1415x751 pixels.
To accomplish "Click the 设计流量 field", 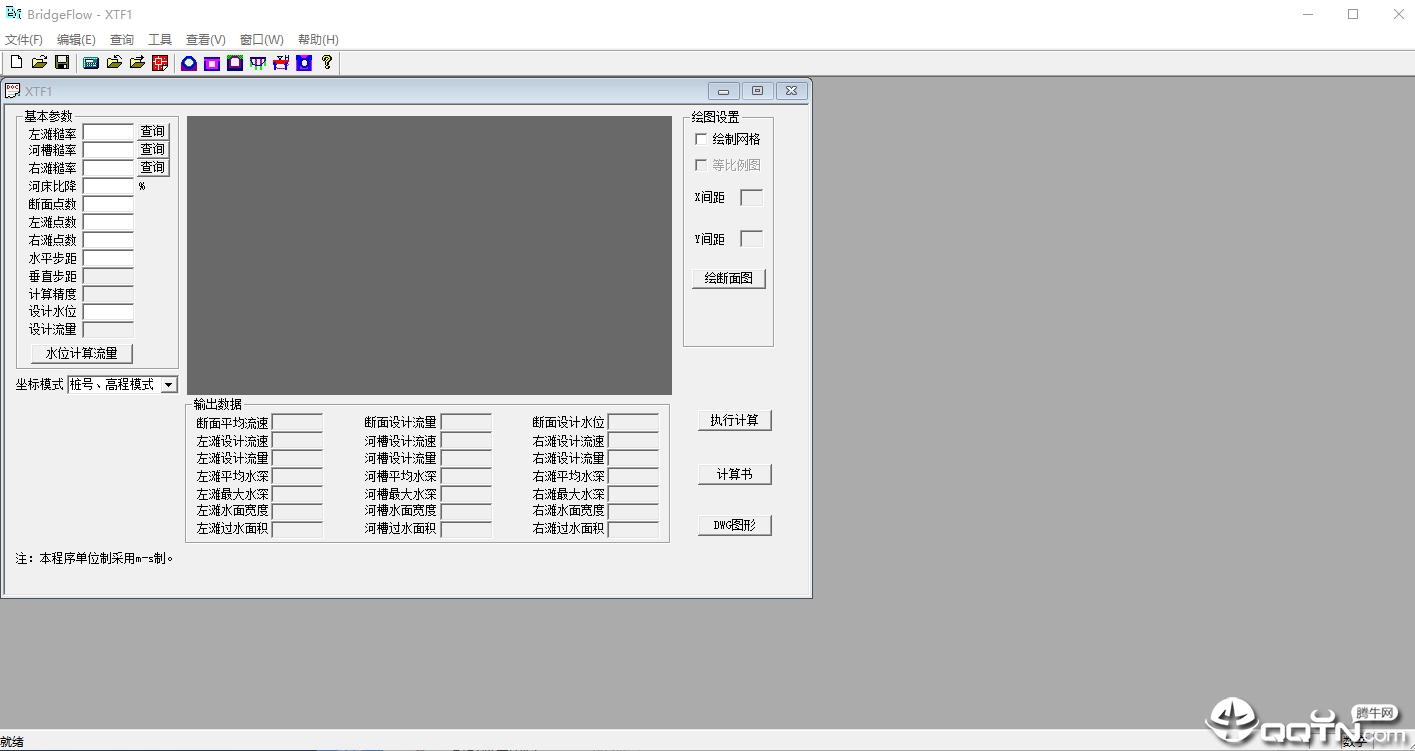I will 108,330.
